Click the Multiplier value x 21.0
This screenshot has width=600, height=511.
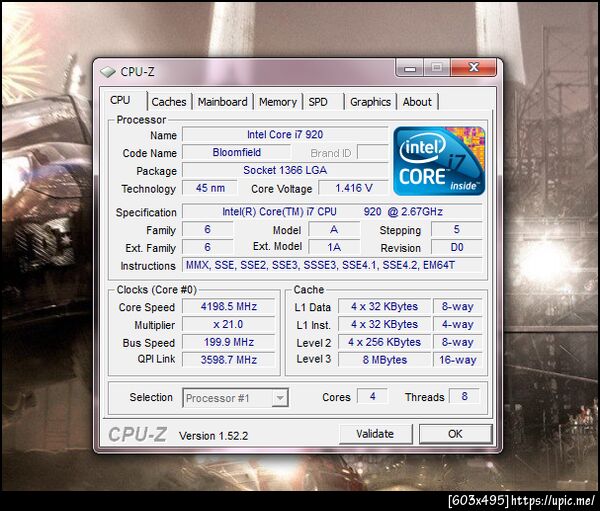229,325
